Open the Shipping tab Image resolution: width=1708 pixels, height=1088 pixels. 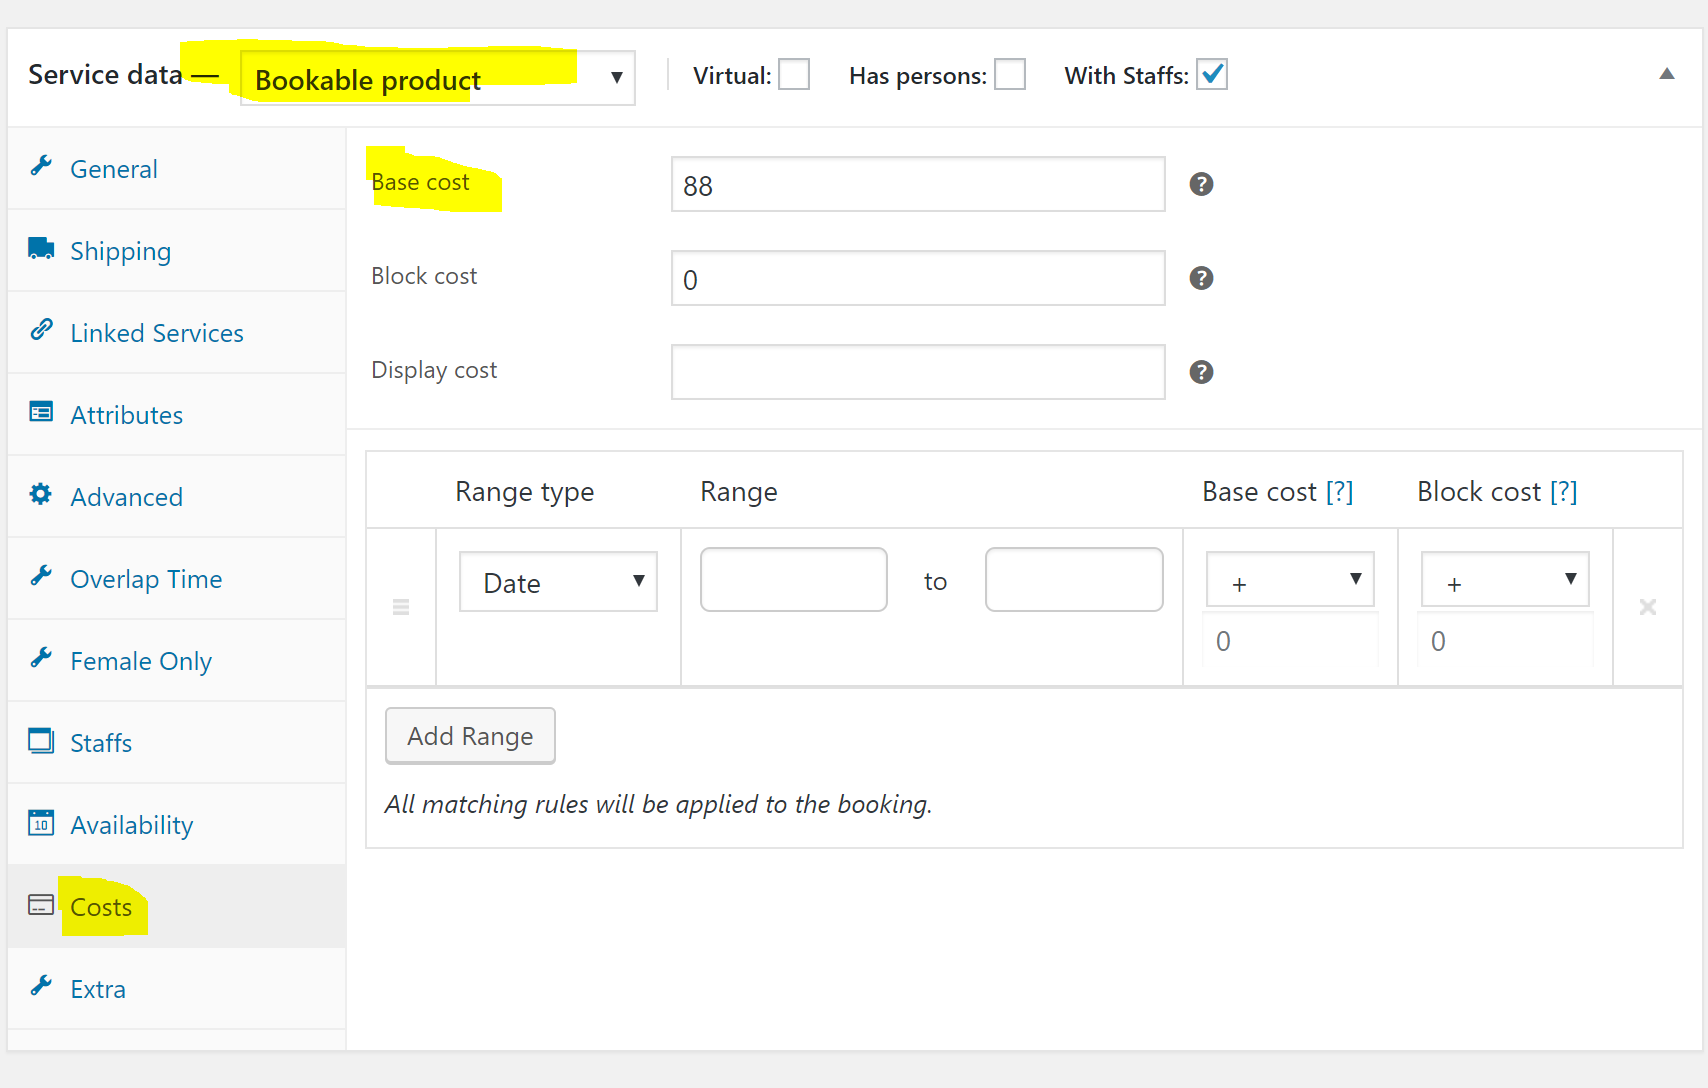(177, 251)
